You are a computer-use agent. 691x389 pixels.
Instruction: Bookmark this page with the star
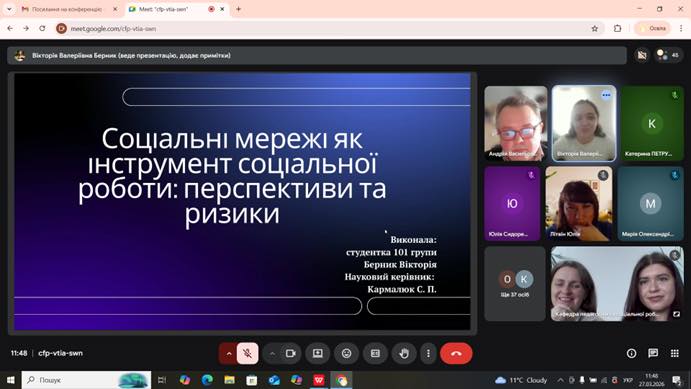(594, 28)
